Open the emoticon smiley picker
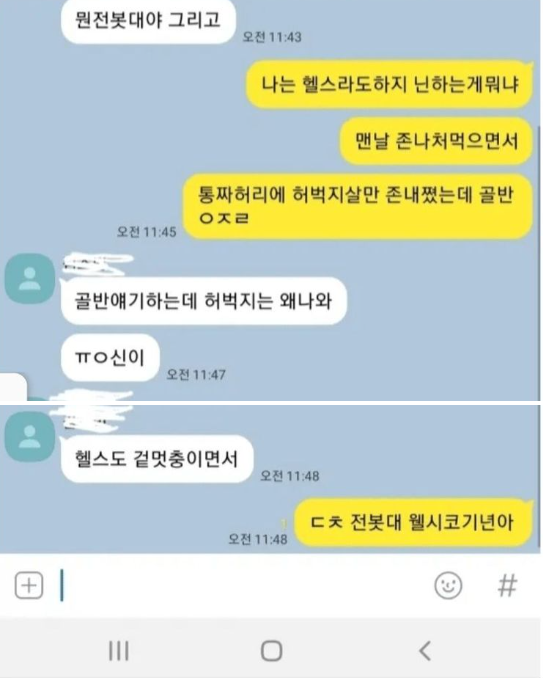 [x=448, y=585]
